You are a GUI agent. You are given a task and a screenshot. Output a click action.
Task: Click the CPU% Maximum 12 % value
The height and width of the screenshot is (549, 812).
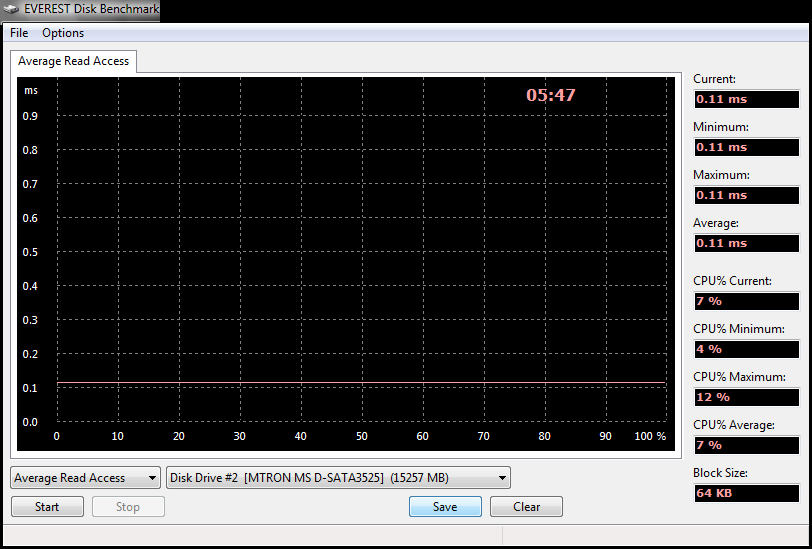pyautogui.click(x=747, y=397)
